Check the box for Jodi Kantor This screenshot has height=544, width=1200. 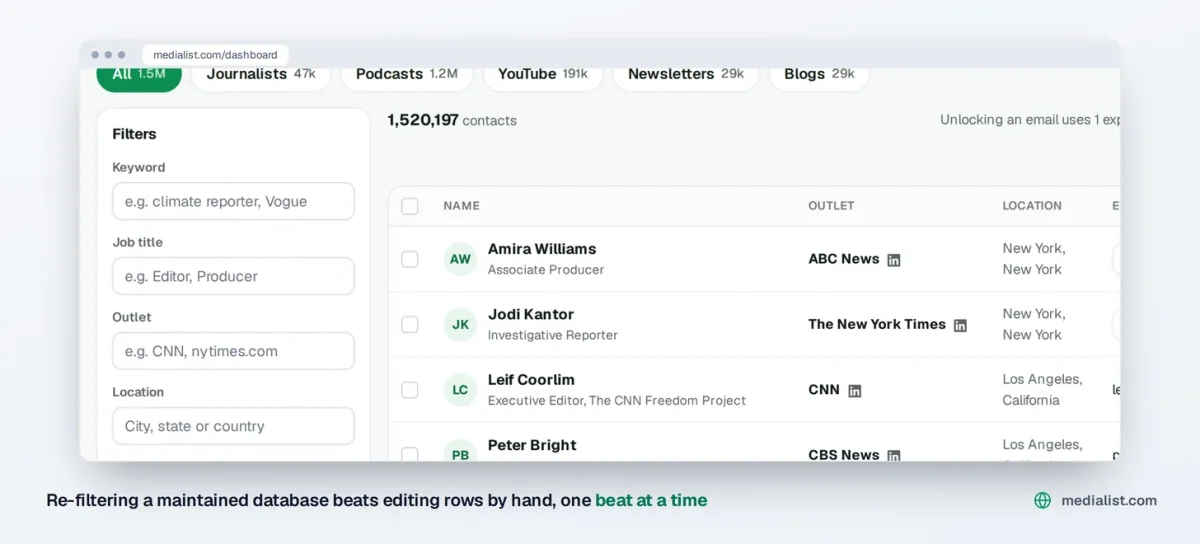click(410, 325)
